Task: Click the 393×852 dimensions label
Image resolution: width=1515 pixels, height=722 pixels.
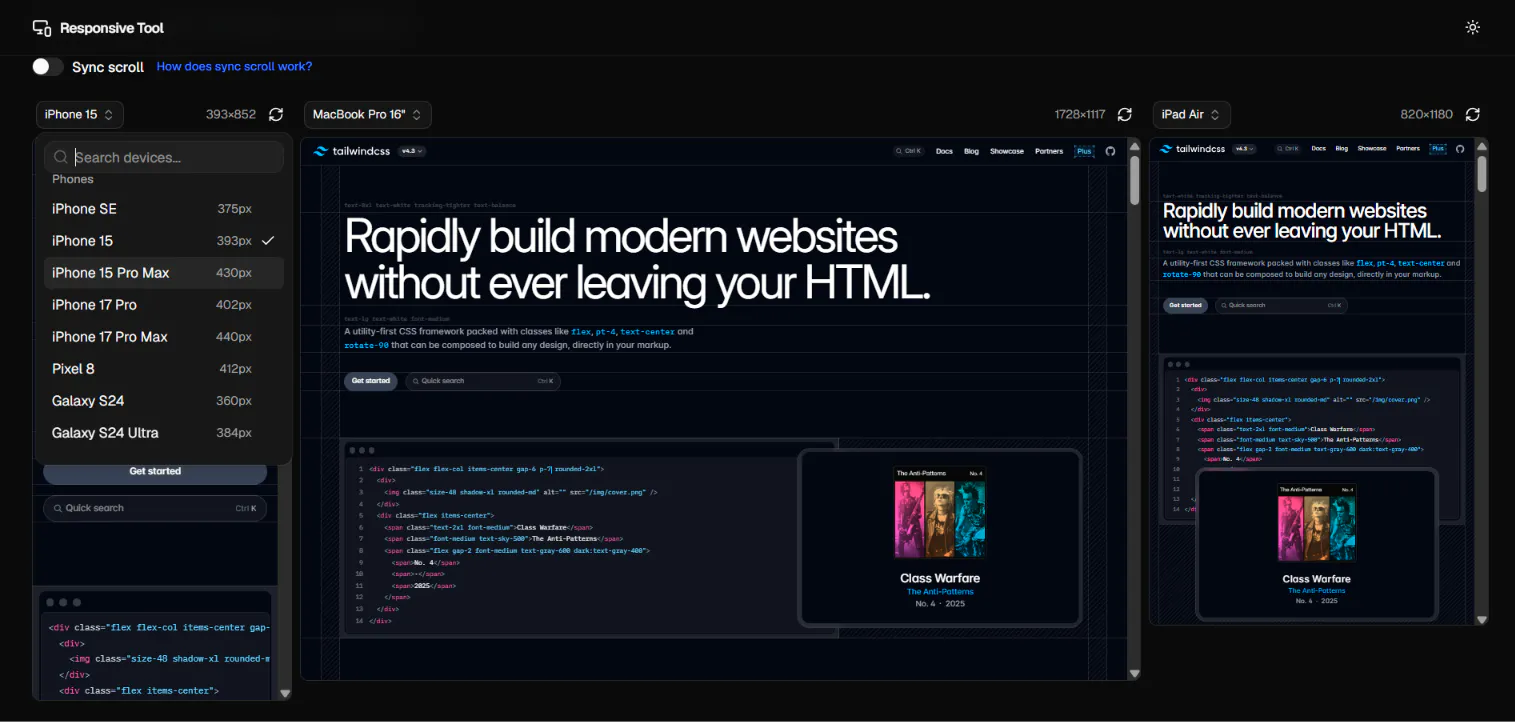Action: 231,115
